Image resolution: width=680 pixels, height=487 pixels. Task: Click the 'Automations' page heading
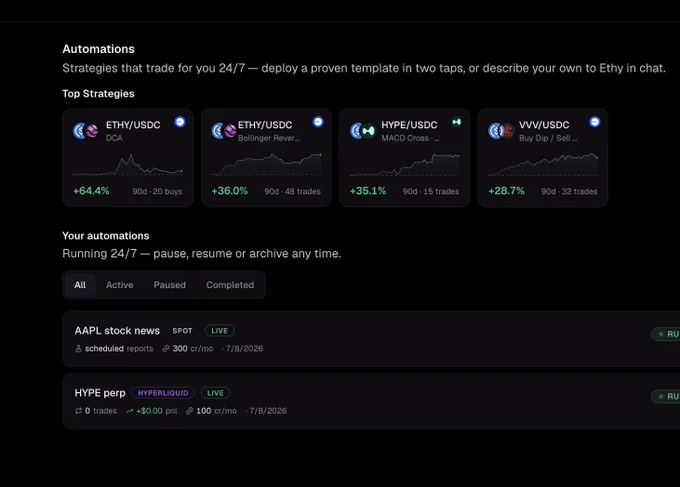pyautogui.click(x=98, y=49)
